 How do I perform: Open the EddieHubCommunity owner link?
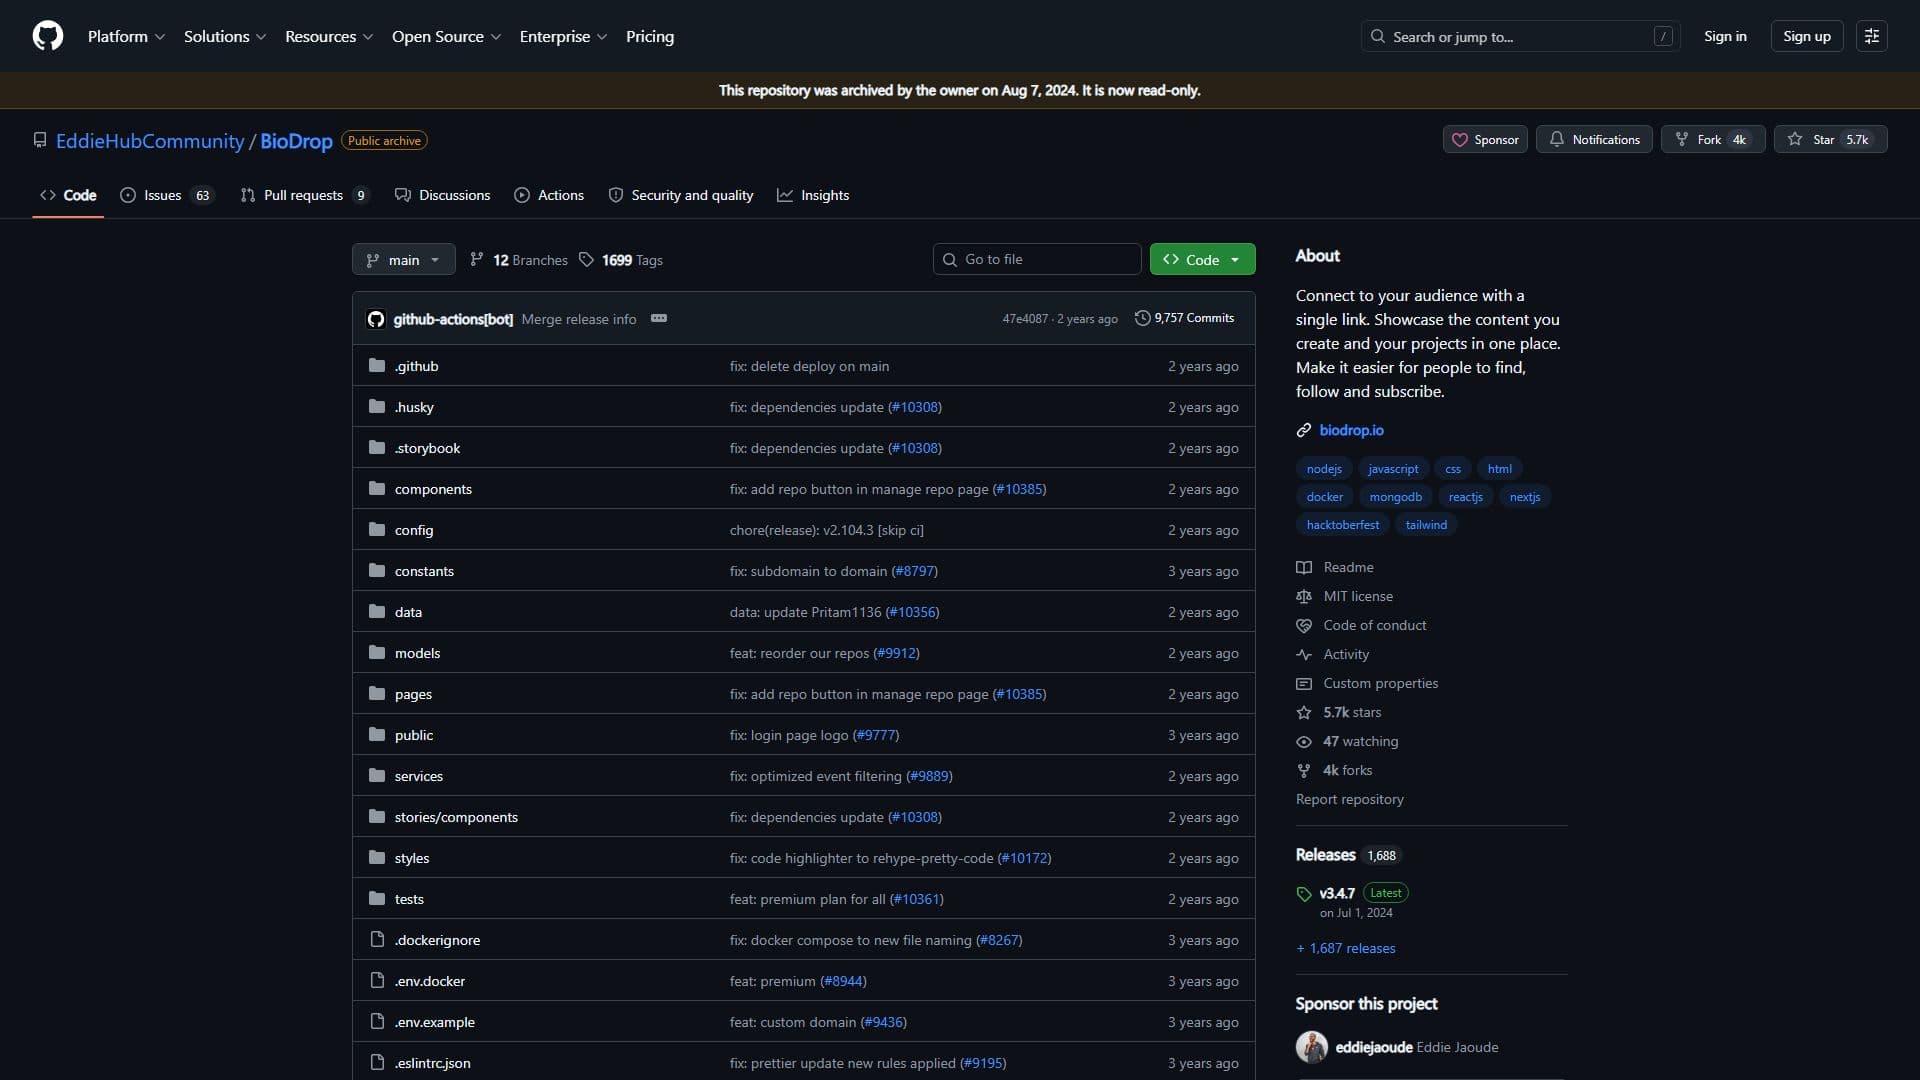[x=150, y=141]
